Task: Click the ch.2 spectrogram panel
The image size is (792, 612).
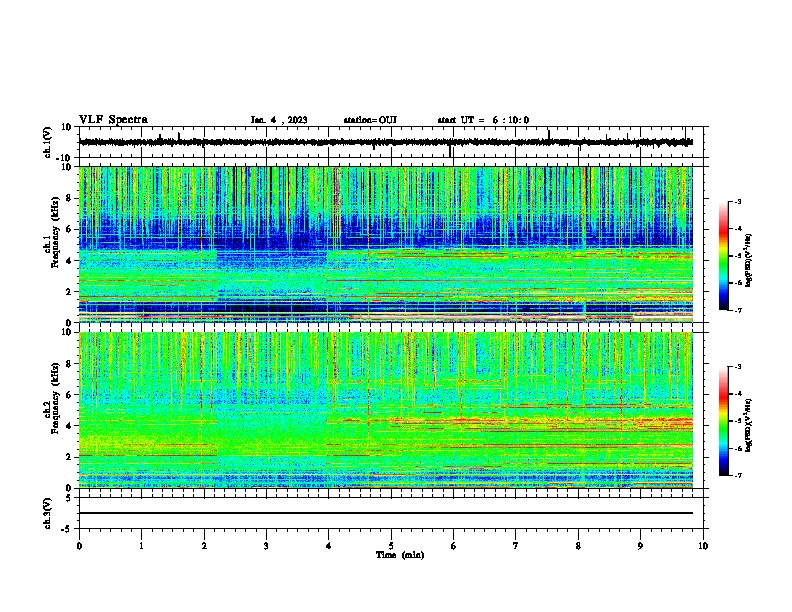Action: (386, 410)
